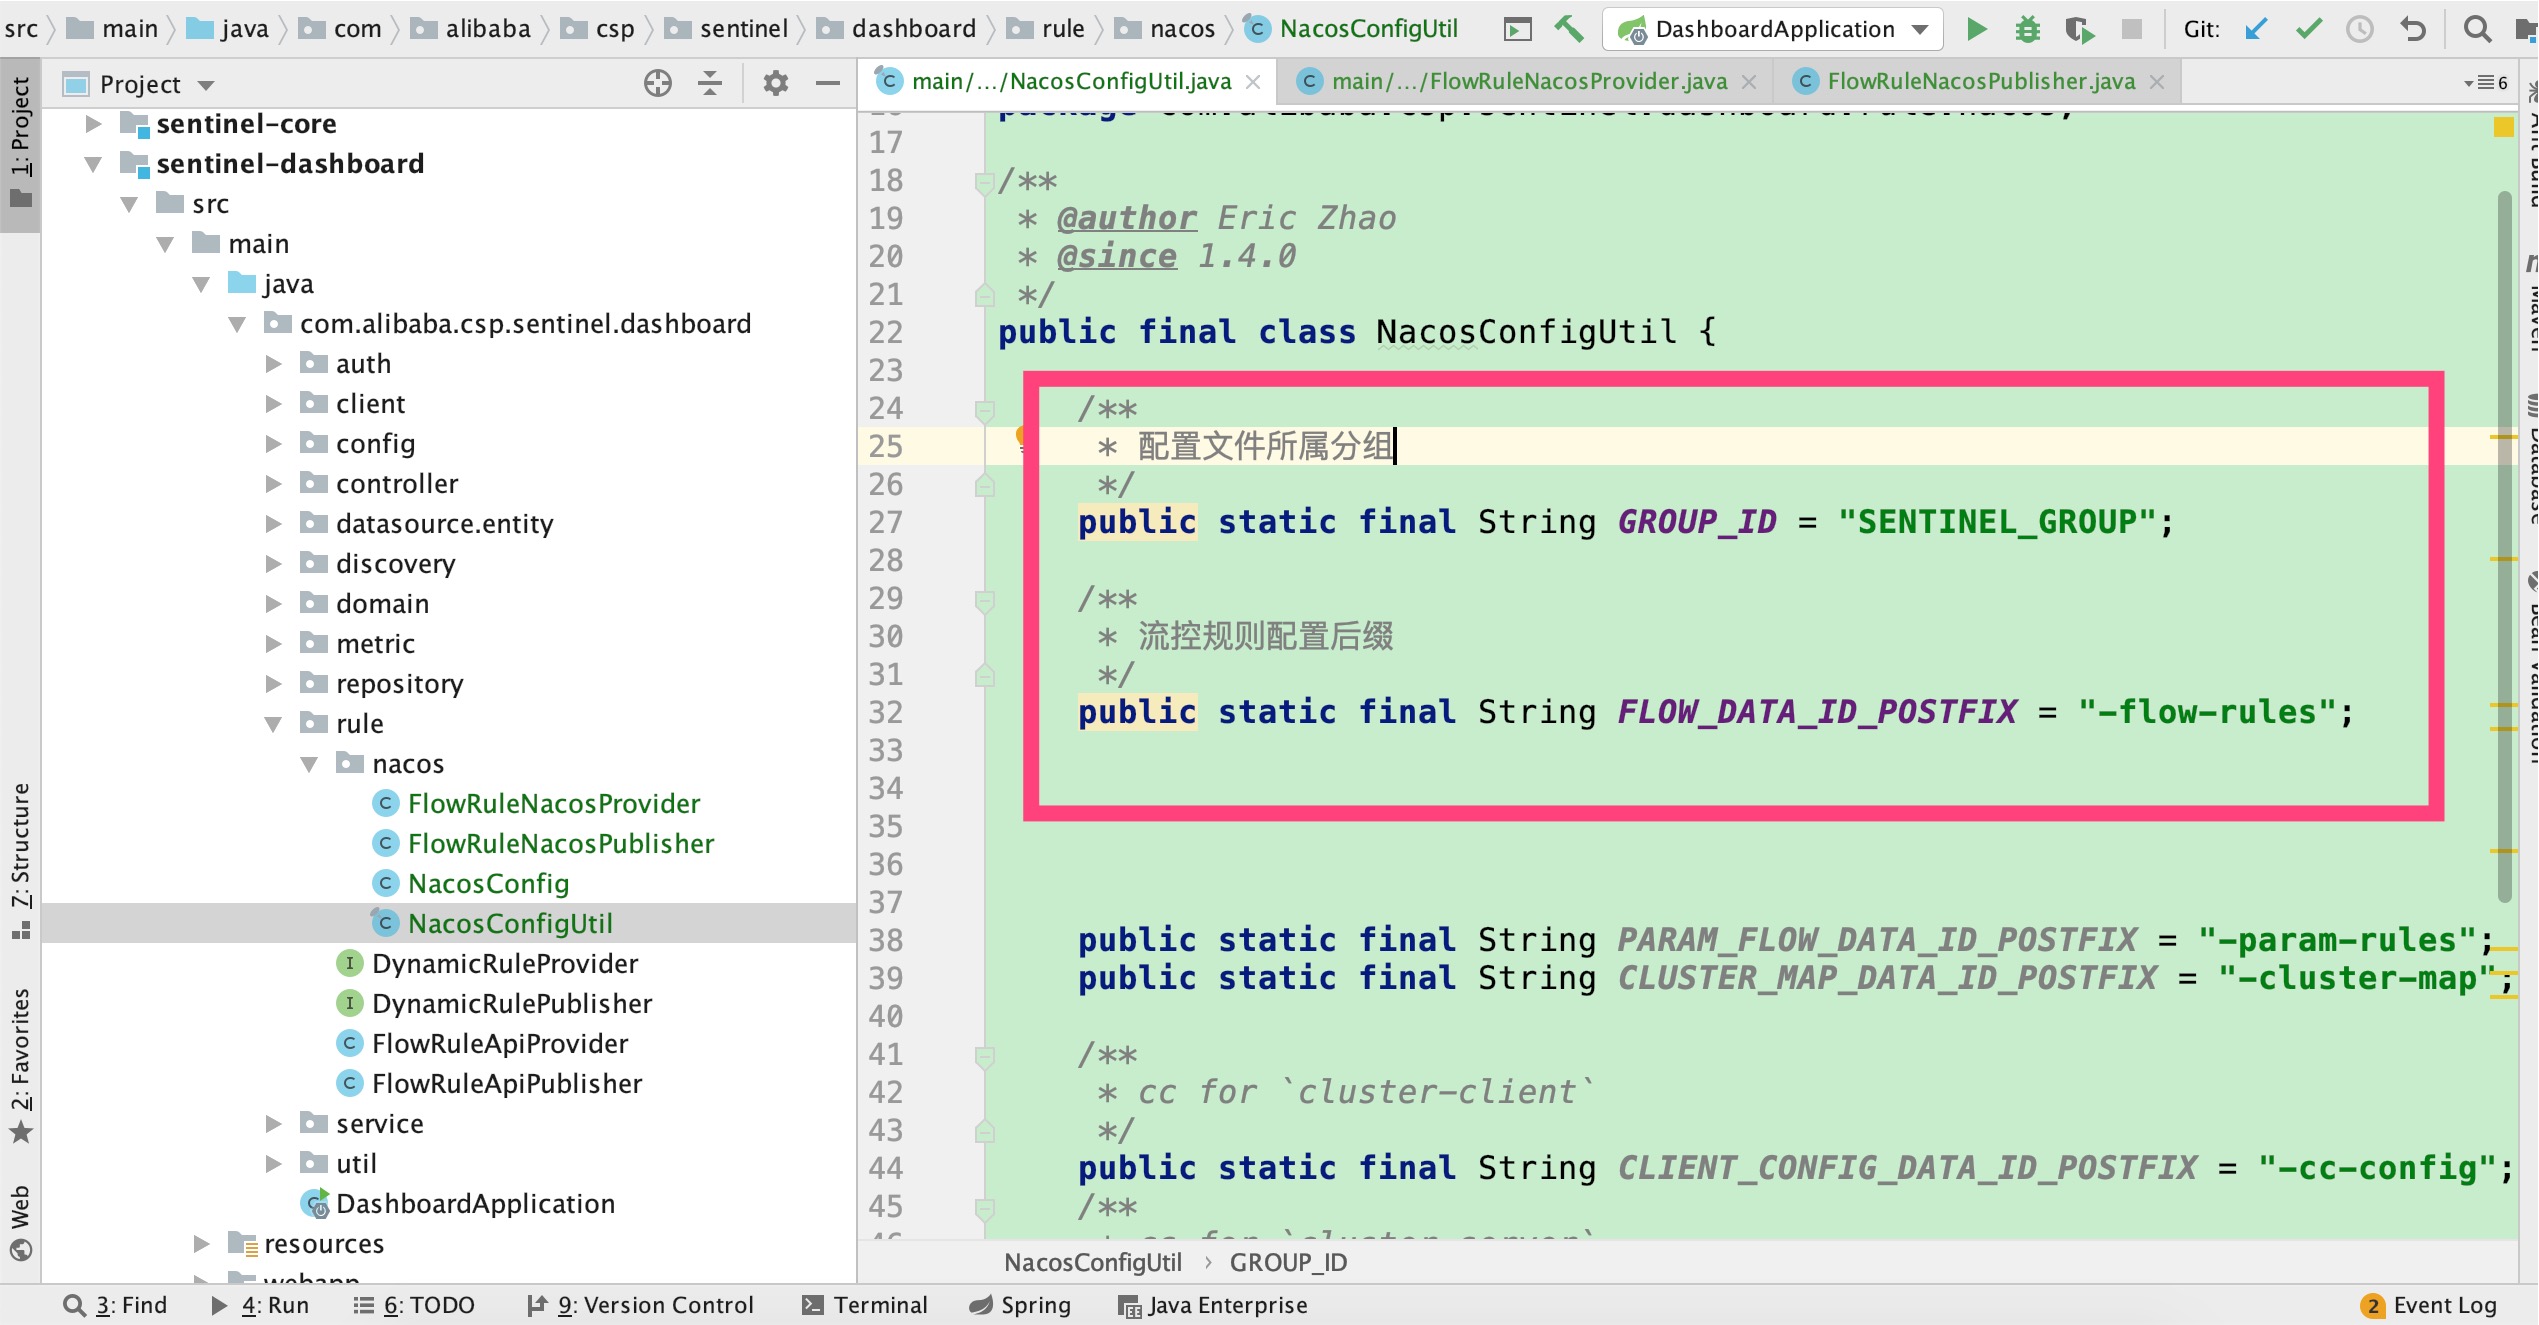Expand the auth package
Viewport: 2539px width, 1325px height.
tap(273, 364)
